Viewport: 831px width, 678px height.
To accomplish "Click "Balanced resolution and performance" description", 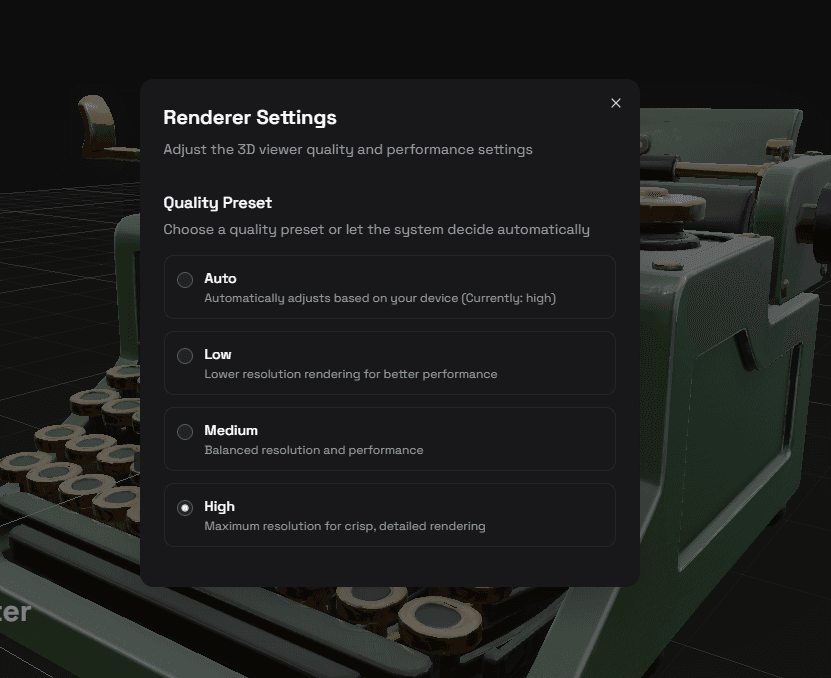I will click(313, 450).
